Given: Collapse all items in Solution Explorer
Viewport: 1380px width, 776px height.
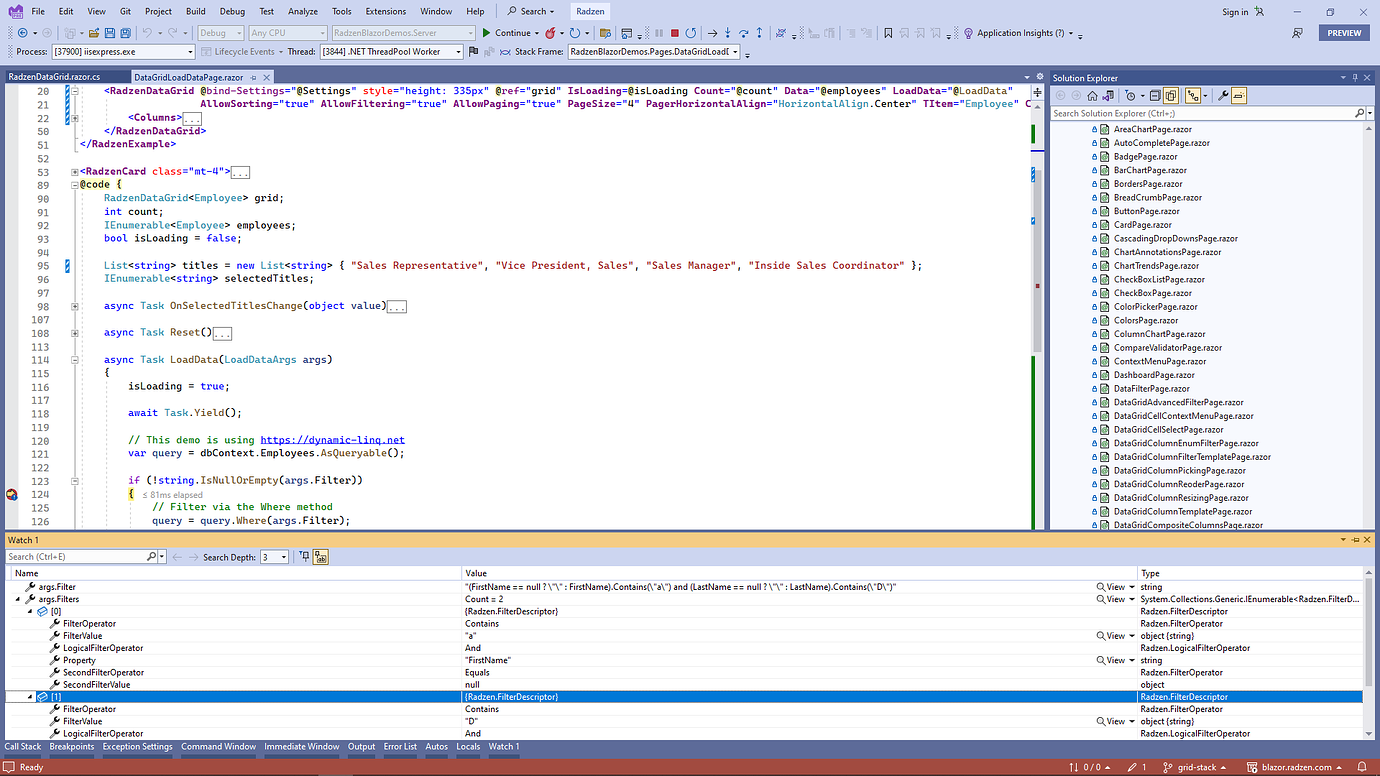Looking at the screenshot, I should (1156, 95).
